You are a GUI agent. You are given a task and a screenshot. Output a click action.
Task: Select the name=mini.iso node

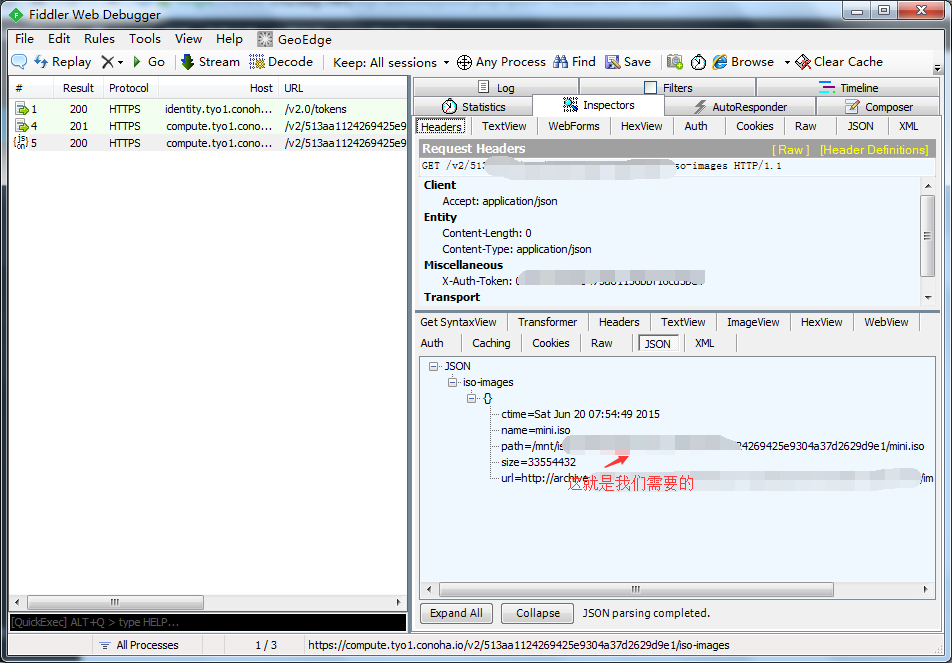coord(536,430)
